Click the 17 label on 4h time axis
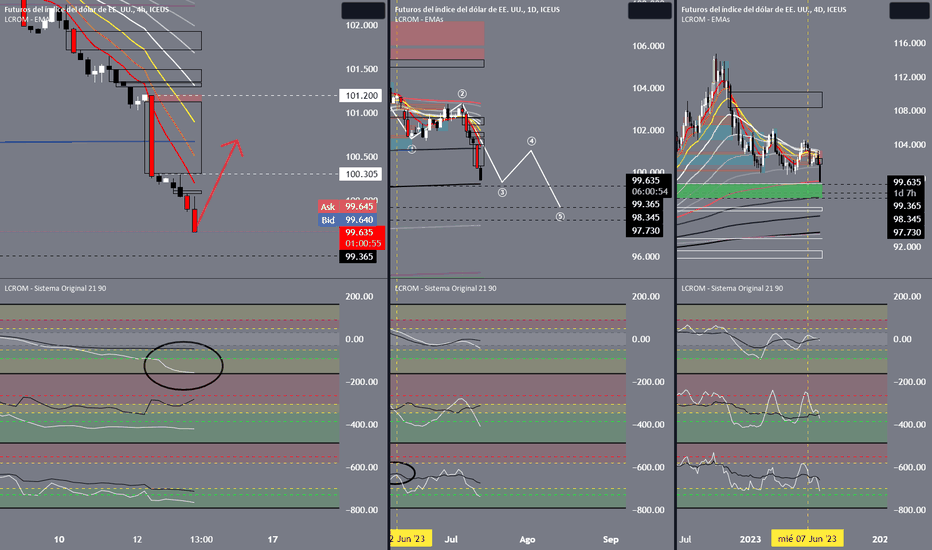 273,540
